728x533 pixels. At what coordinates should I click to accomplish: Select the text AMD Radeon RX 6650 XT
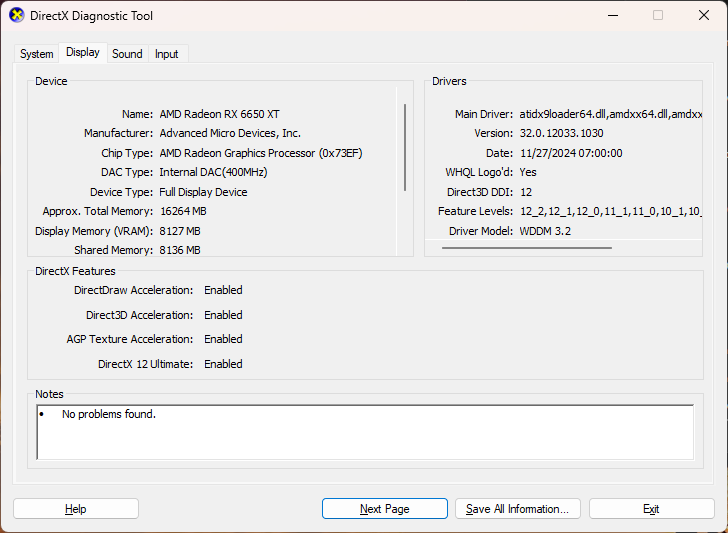(219, 114)
